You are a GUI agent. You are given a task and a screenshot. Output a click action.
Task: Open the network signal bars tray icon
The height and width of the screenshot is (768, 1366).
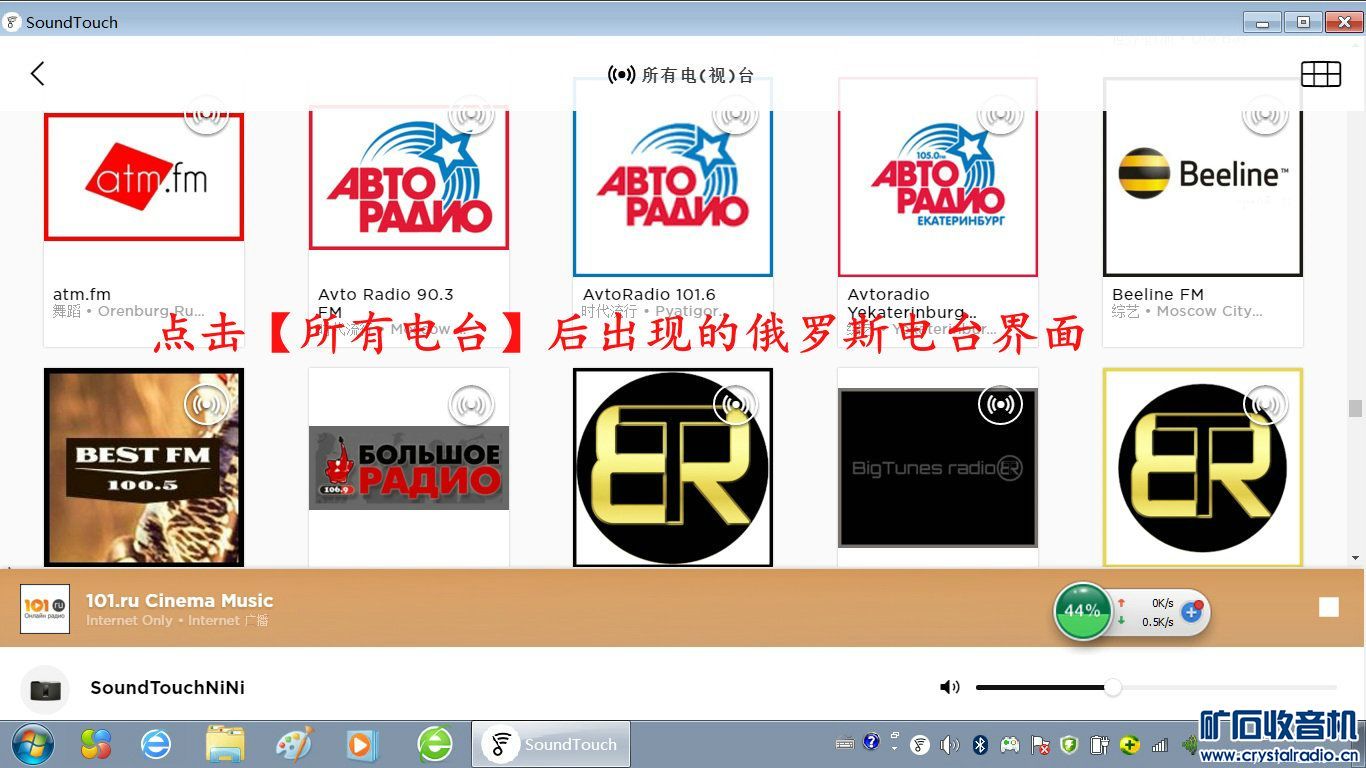coord(1160,745)
